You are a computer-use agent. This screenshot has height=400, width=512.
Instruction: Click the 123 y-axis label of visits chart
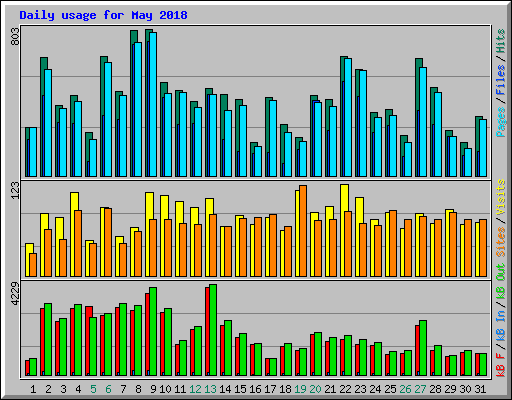coord(15,191)
